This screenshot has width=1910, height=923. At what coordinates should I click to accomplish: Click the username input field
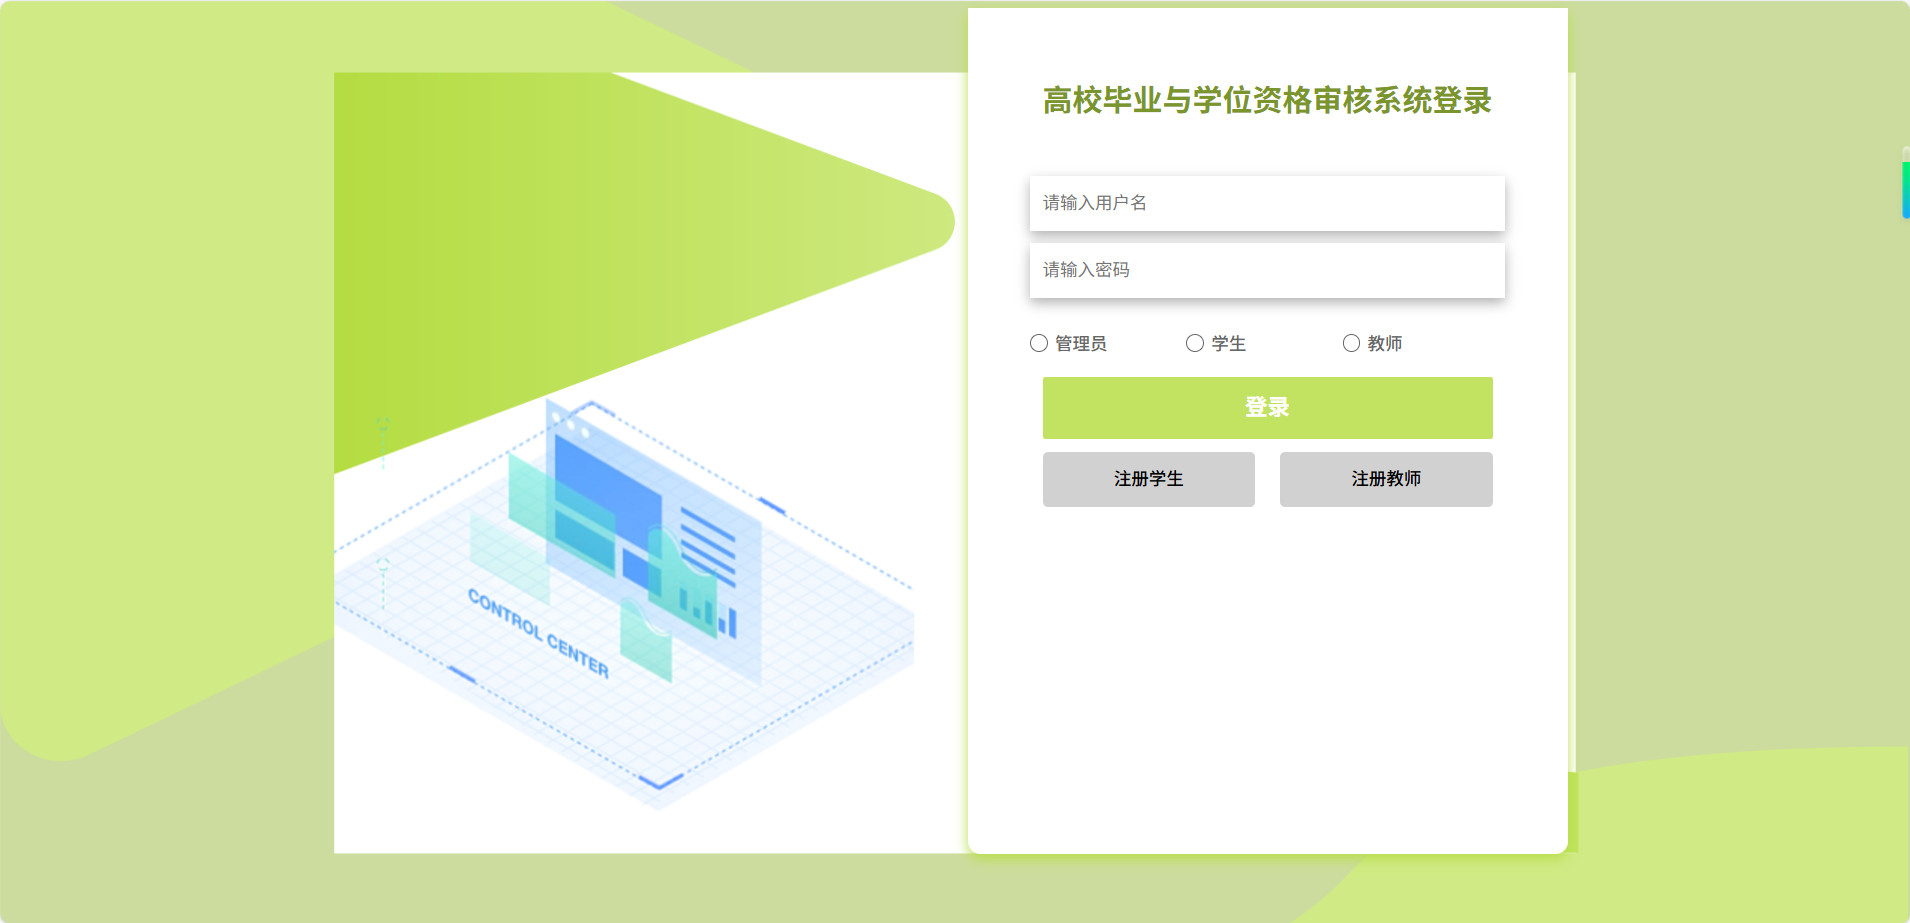point(1267,203)
